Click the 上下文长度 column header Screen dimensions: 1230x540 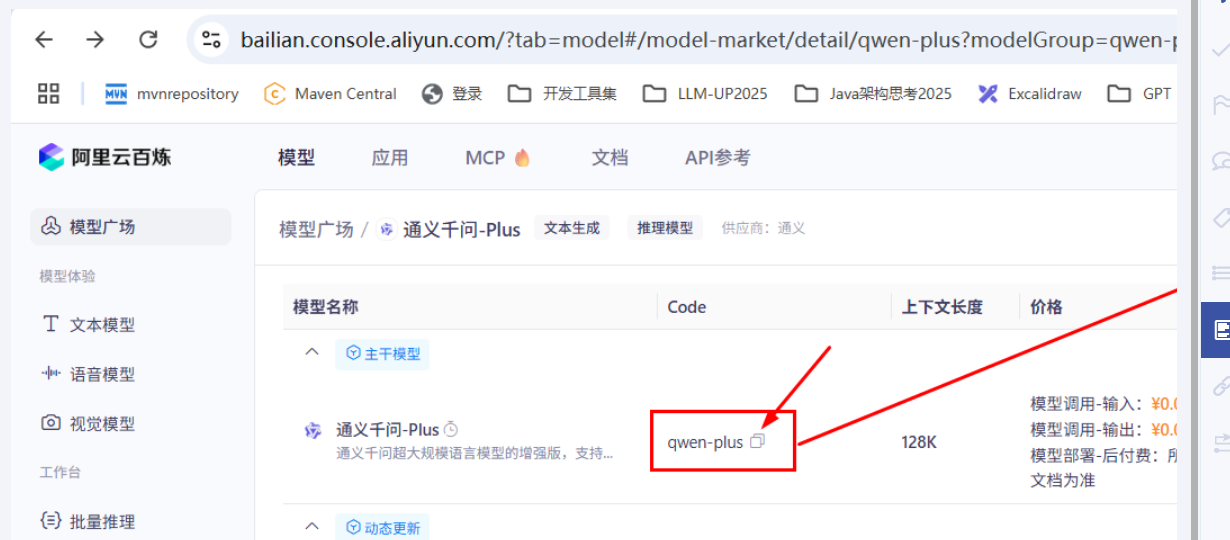click(942, 307)
